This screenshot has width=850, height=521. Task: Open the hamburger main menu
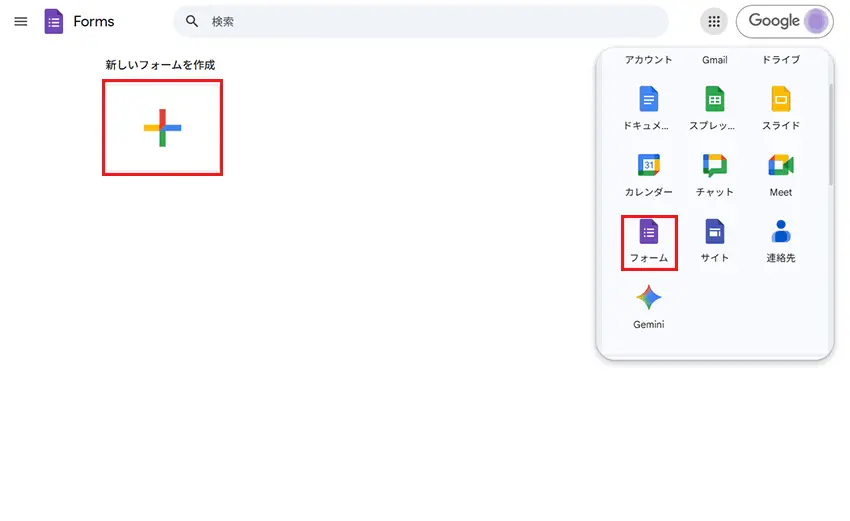click(x=20, y=21)
